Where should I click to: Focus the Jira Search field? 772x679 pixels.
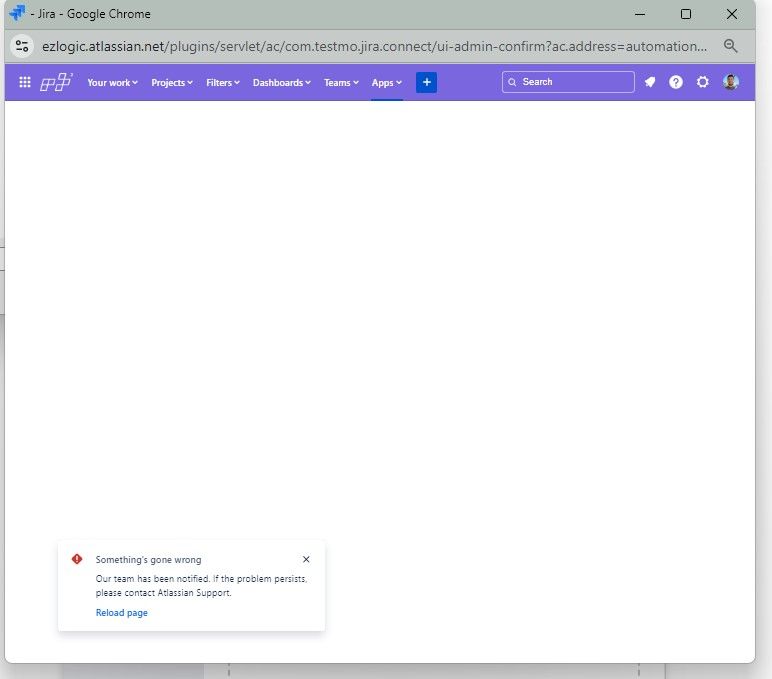pos(568,82)
